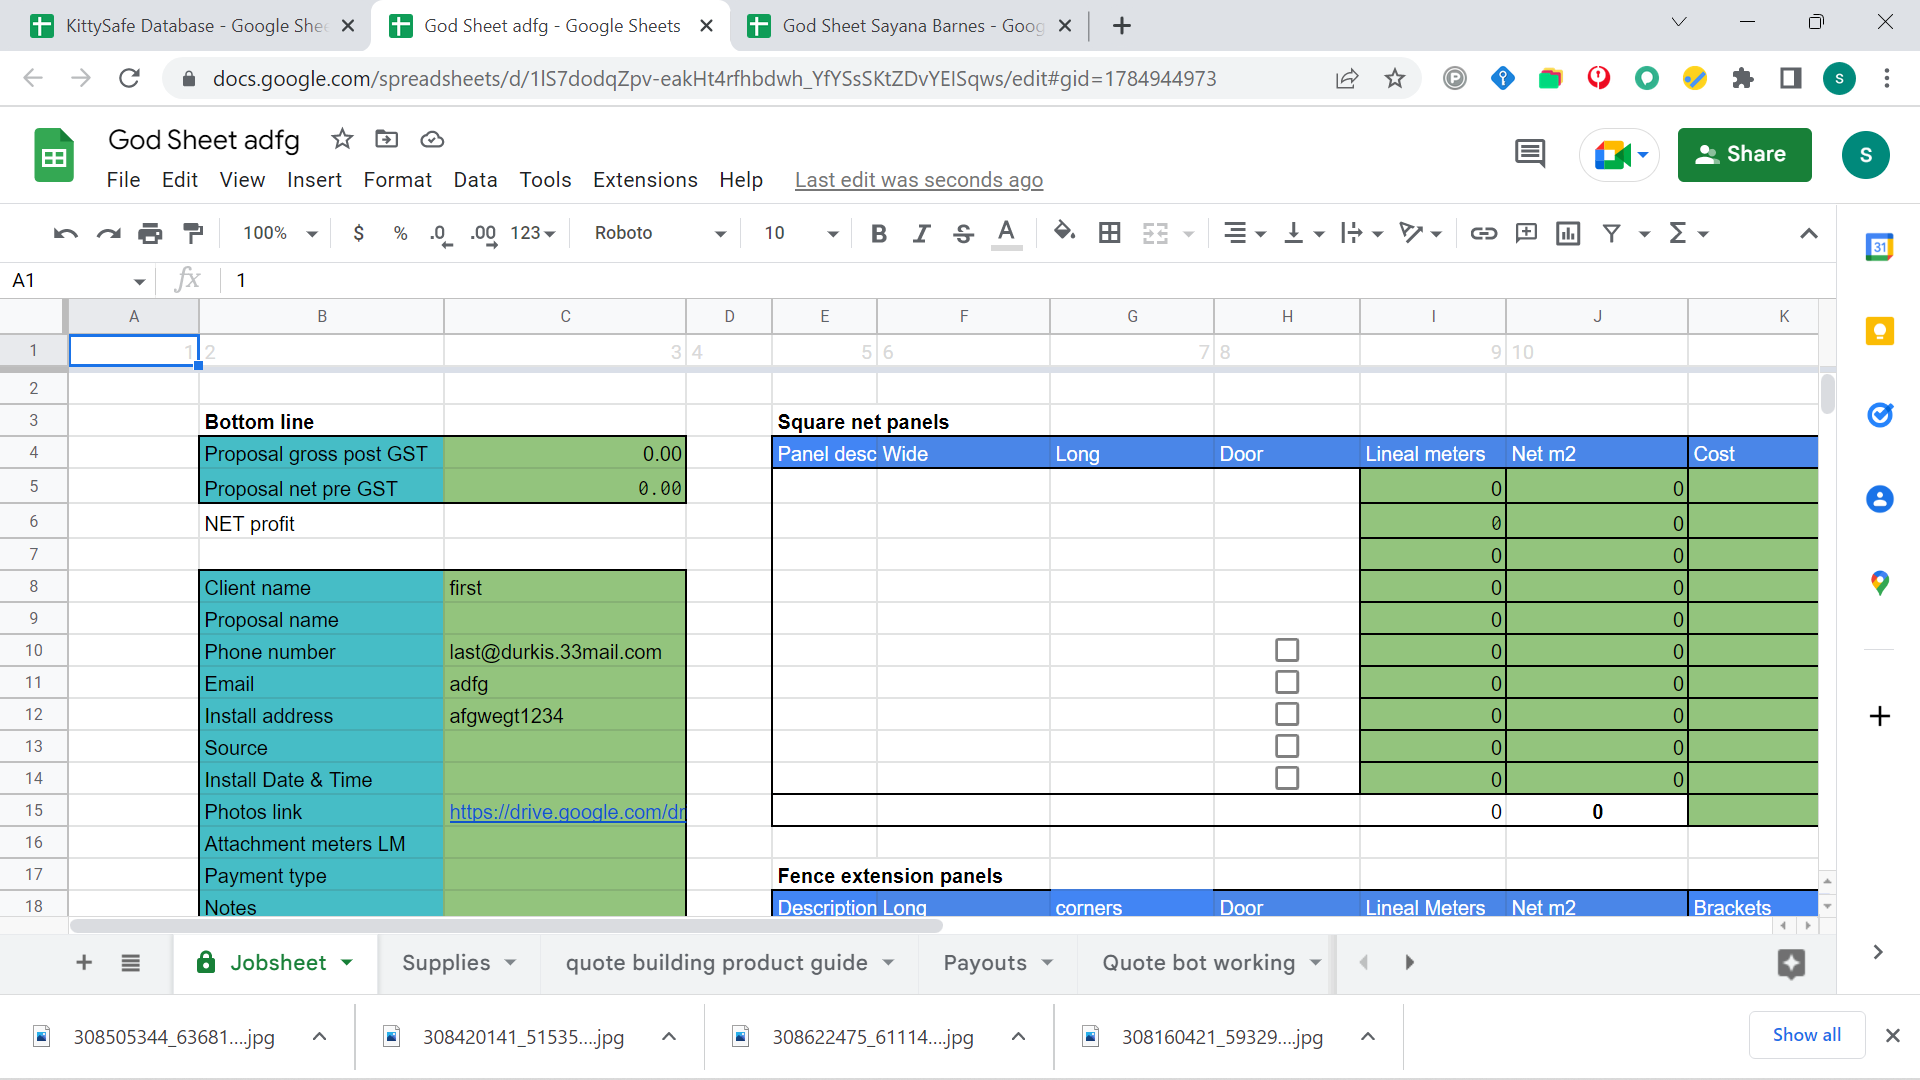Click the Redo icon in toolbar

click(108, 233)
